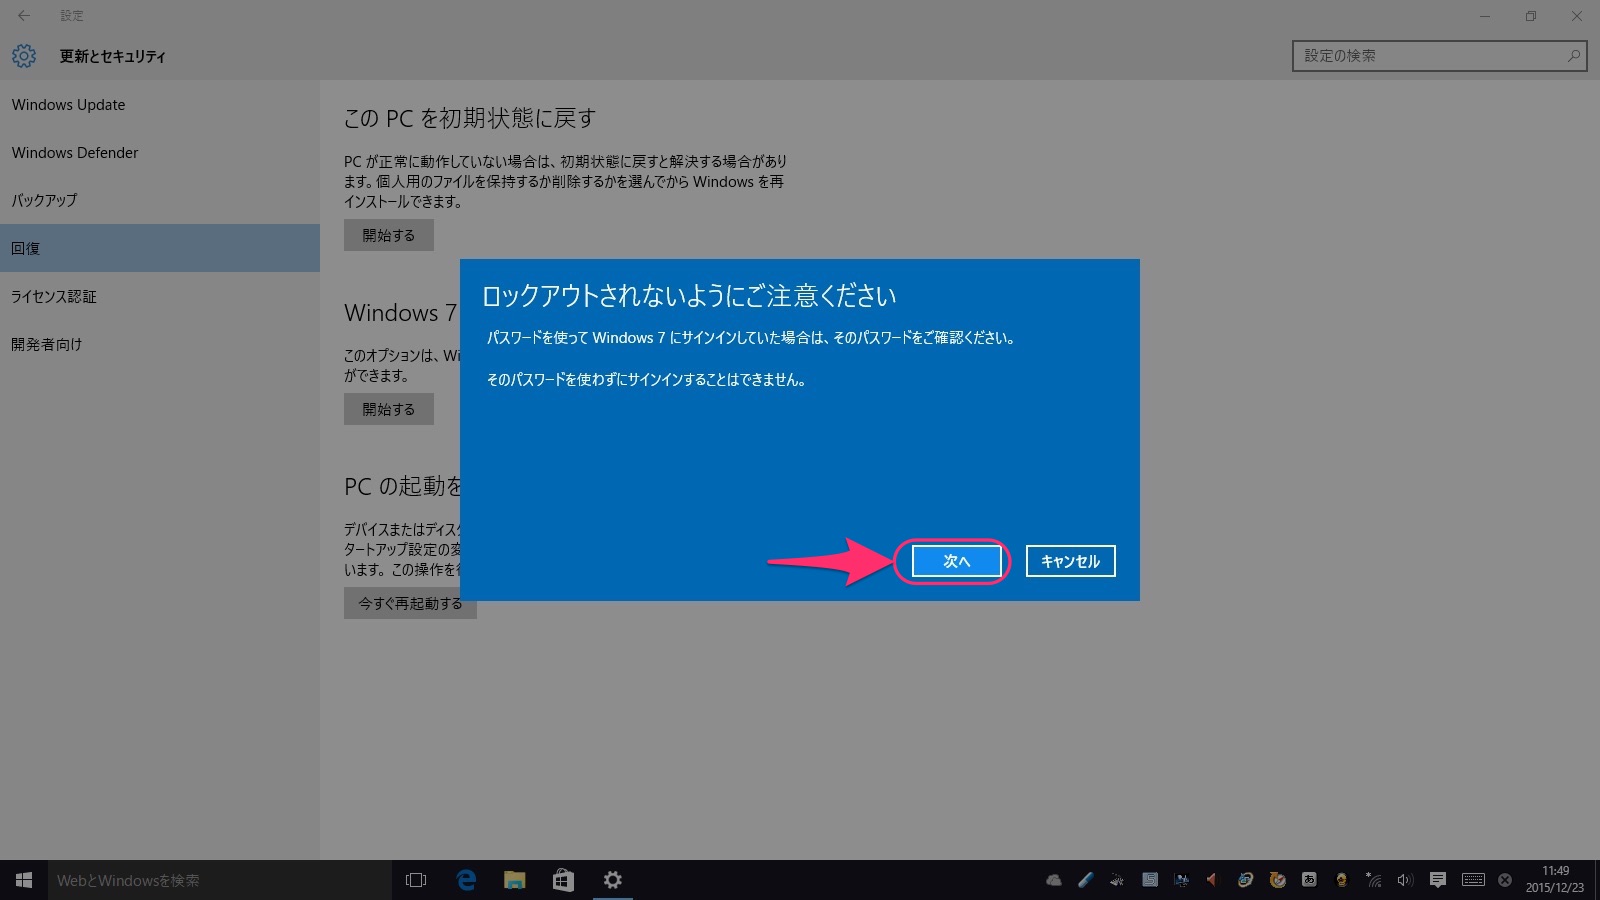Click the dialog title ロックアウトされないようにご注意ください

[689, 296]
